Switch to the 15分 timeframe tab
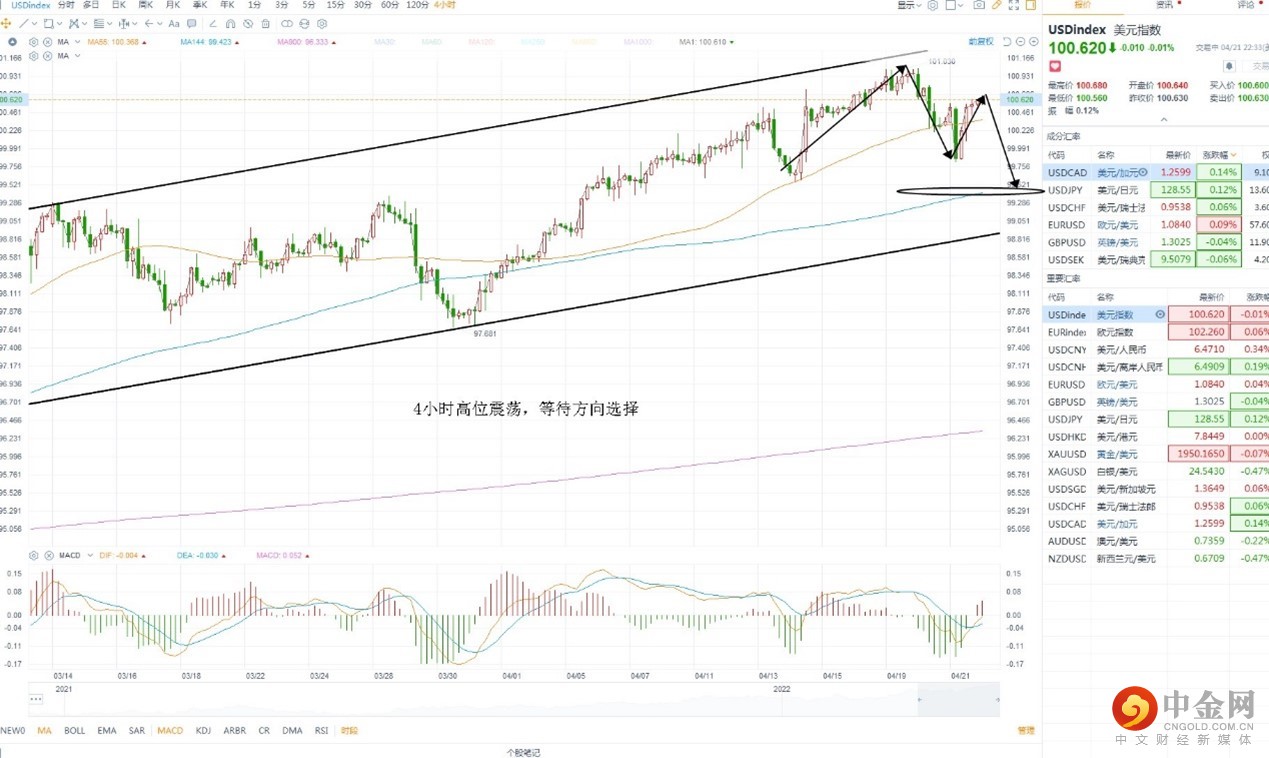This screenshot has width=1269, height=758. 334,5
